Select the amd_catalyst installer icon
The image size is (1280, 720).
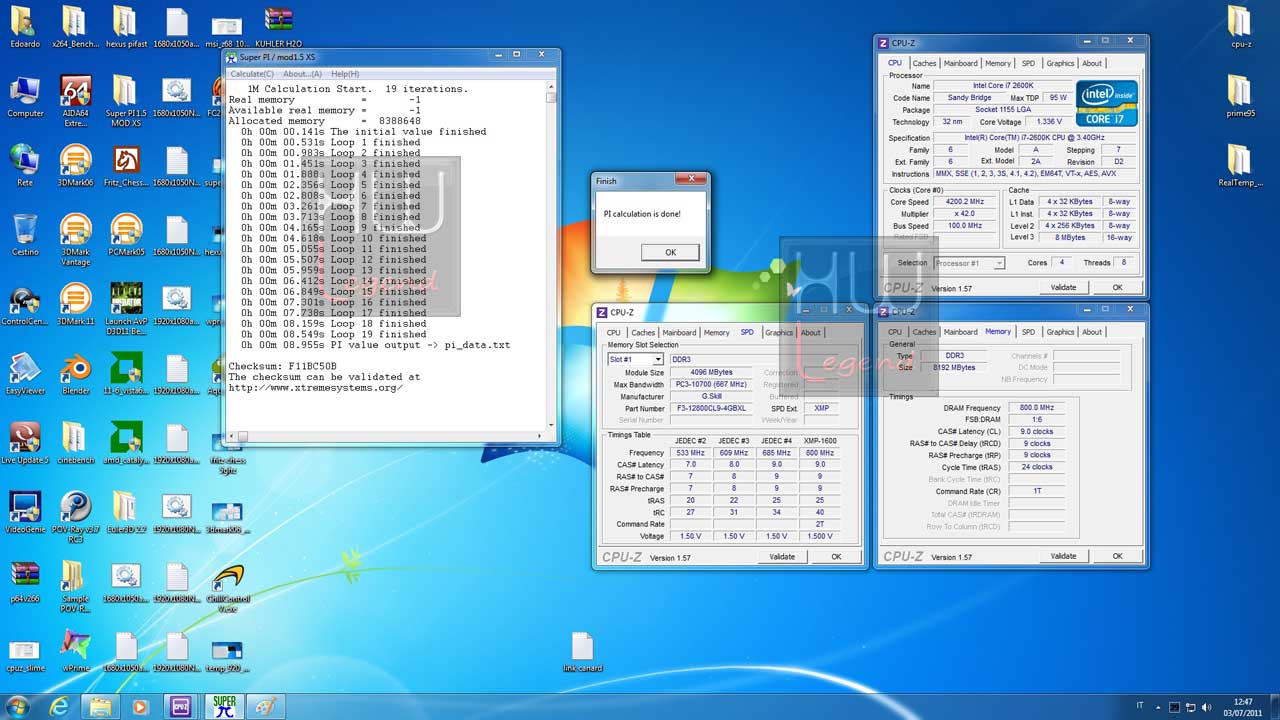click(126, 444)
